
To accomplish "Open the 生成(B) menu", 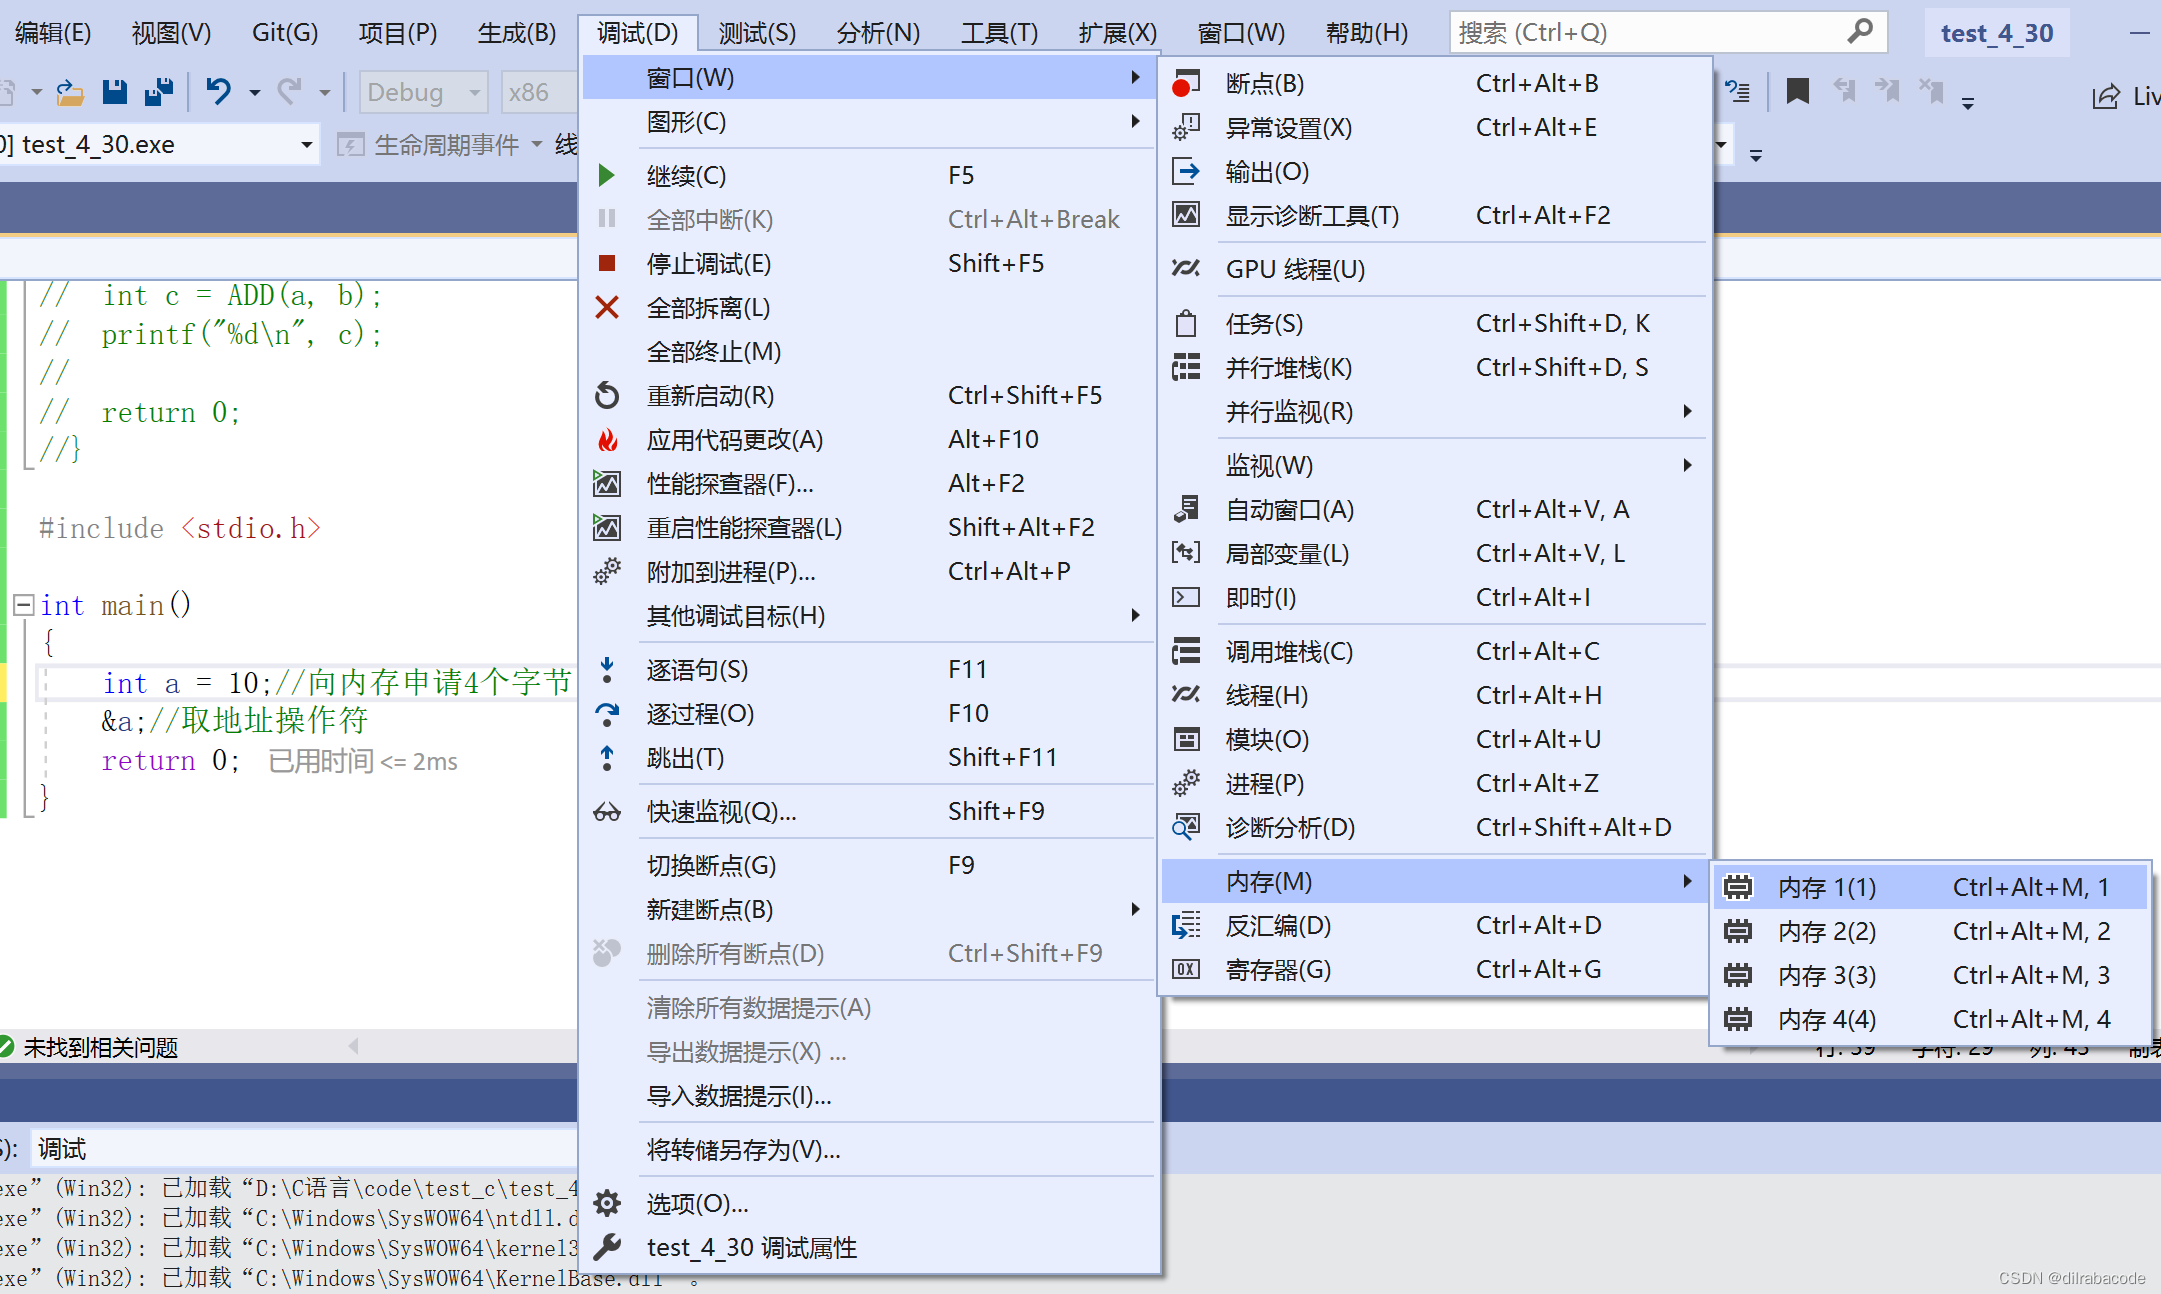I will [516, 33].
